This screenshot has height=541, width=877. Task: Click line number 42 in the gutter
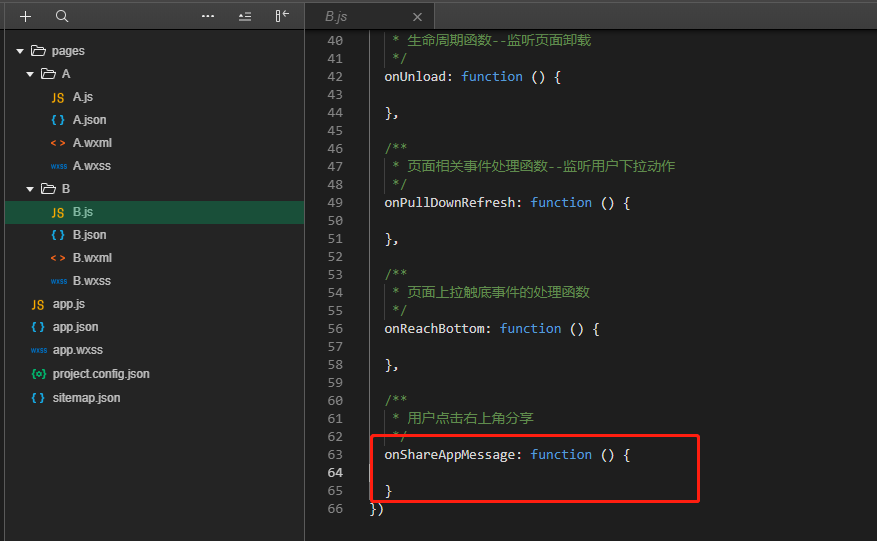coord(335,77)
